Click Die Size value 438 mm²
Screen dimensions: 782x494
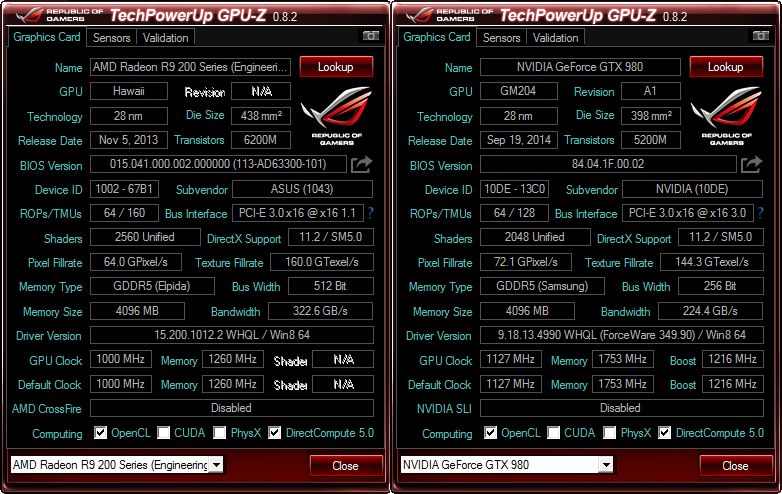pos(261,116)
